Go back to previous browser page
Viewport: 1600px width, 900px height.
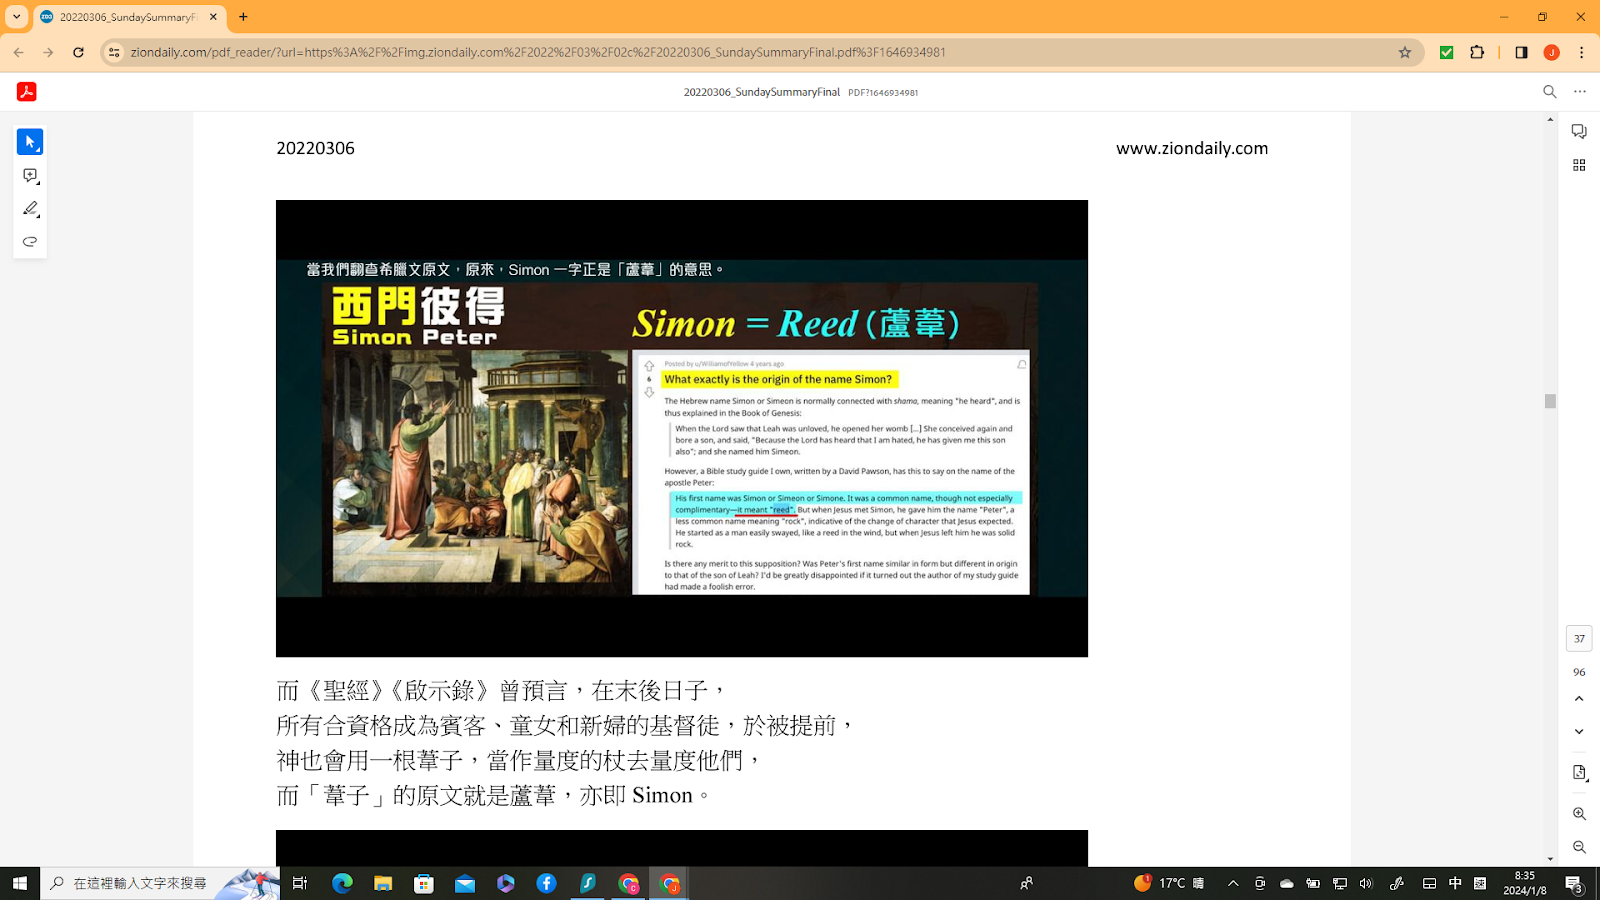pos(19,52)
